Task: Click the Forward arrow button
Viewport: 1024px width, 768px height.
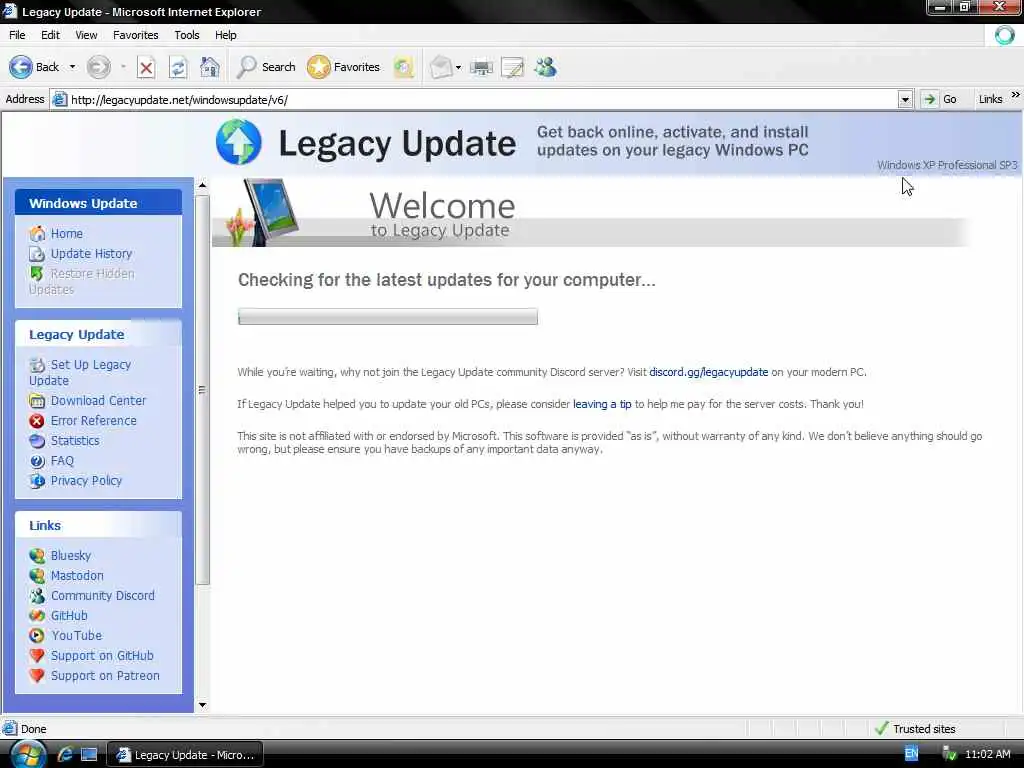Action: [99, 67]
